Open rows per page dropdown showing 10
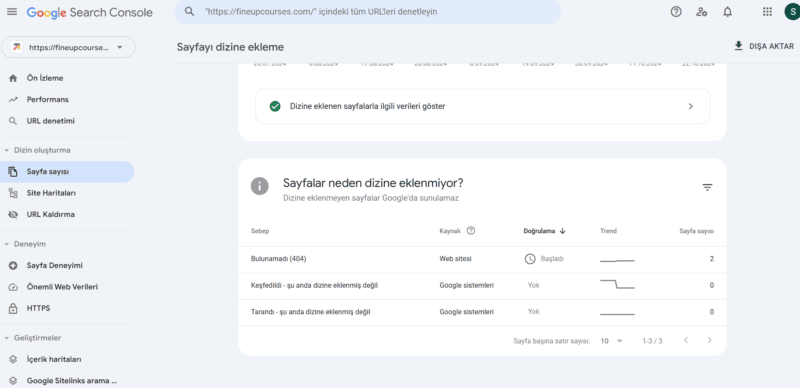The height and width of the screenshot is (388, 800). pyautogui.click(x=612, y=341)
